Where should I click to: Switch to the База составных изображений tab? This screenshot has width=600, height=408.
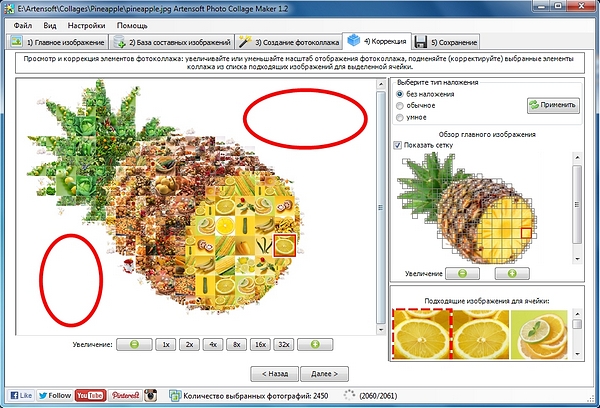172,42
